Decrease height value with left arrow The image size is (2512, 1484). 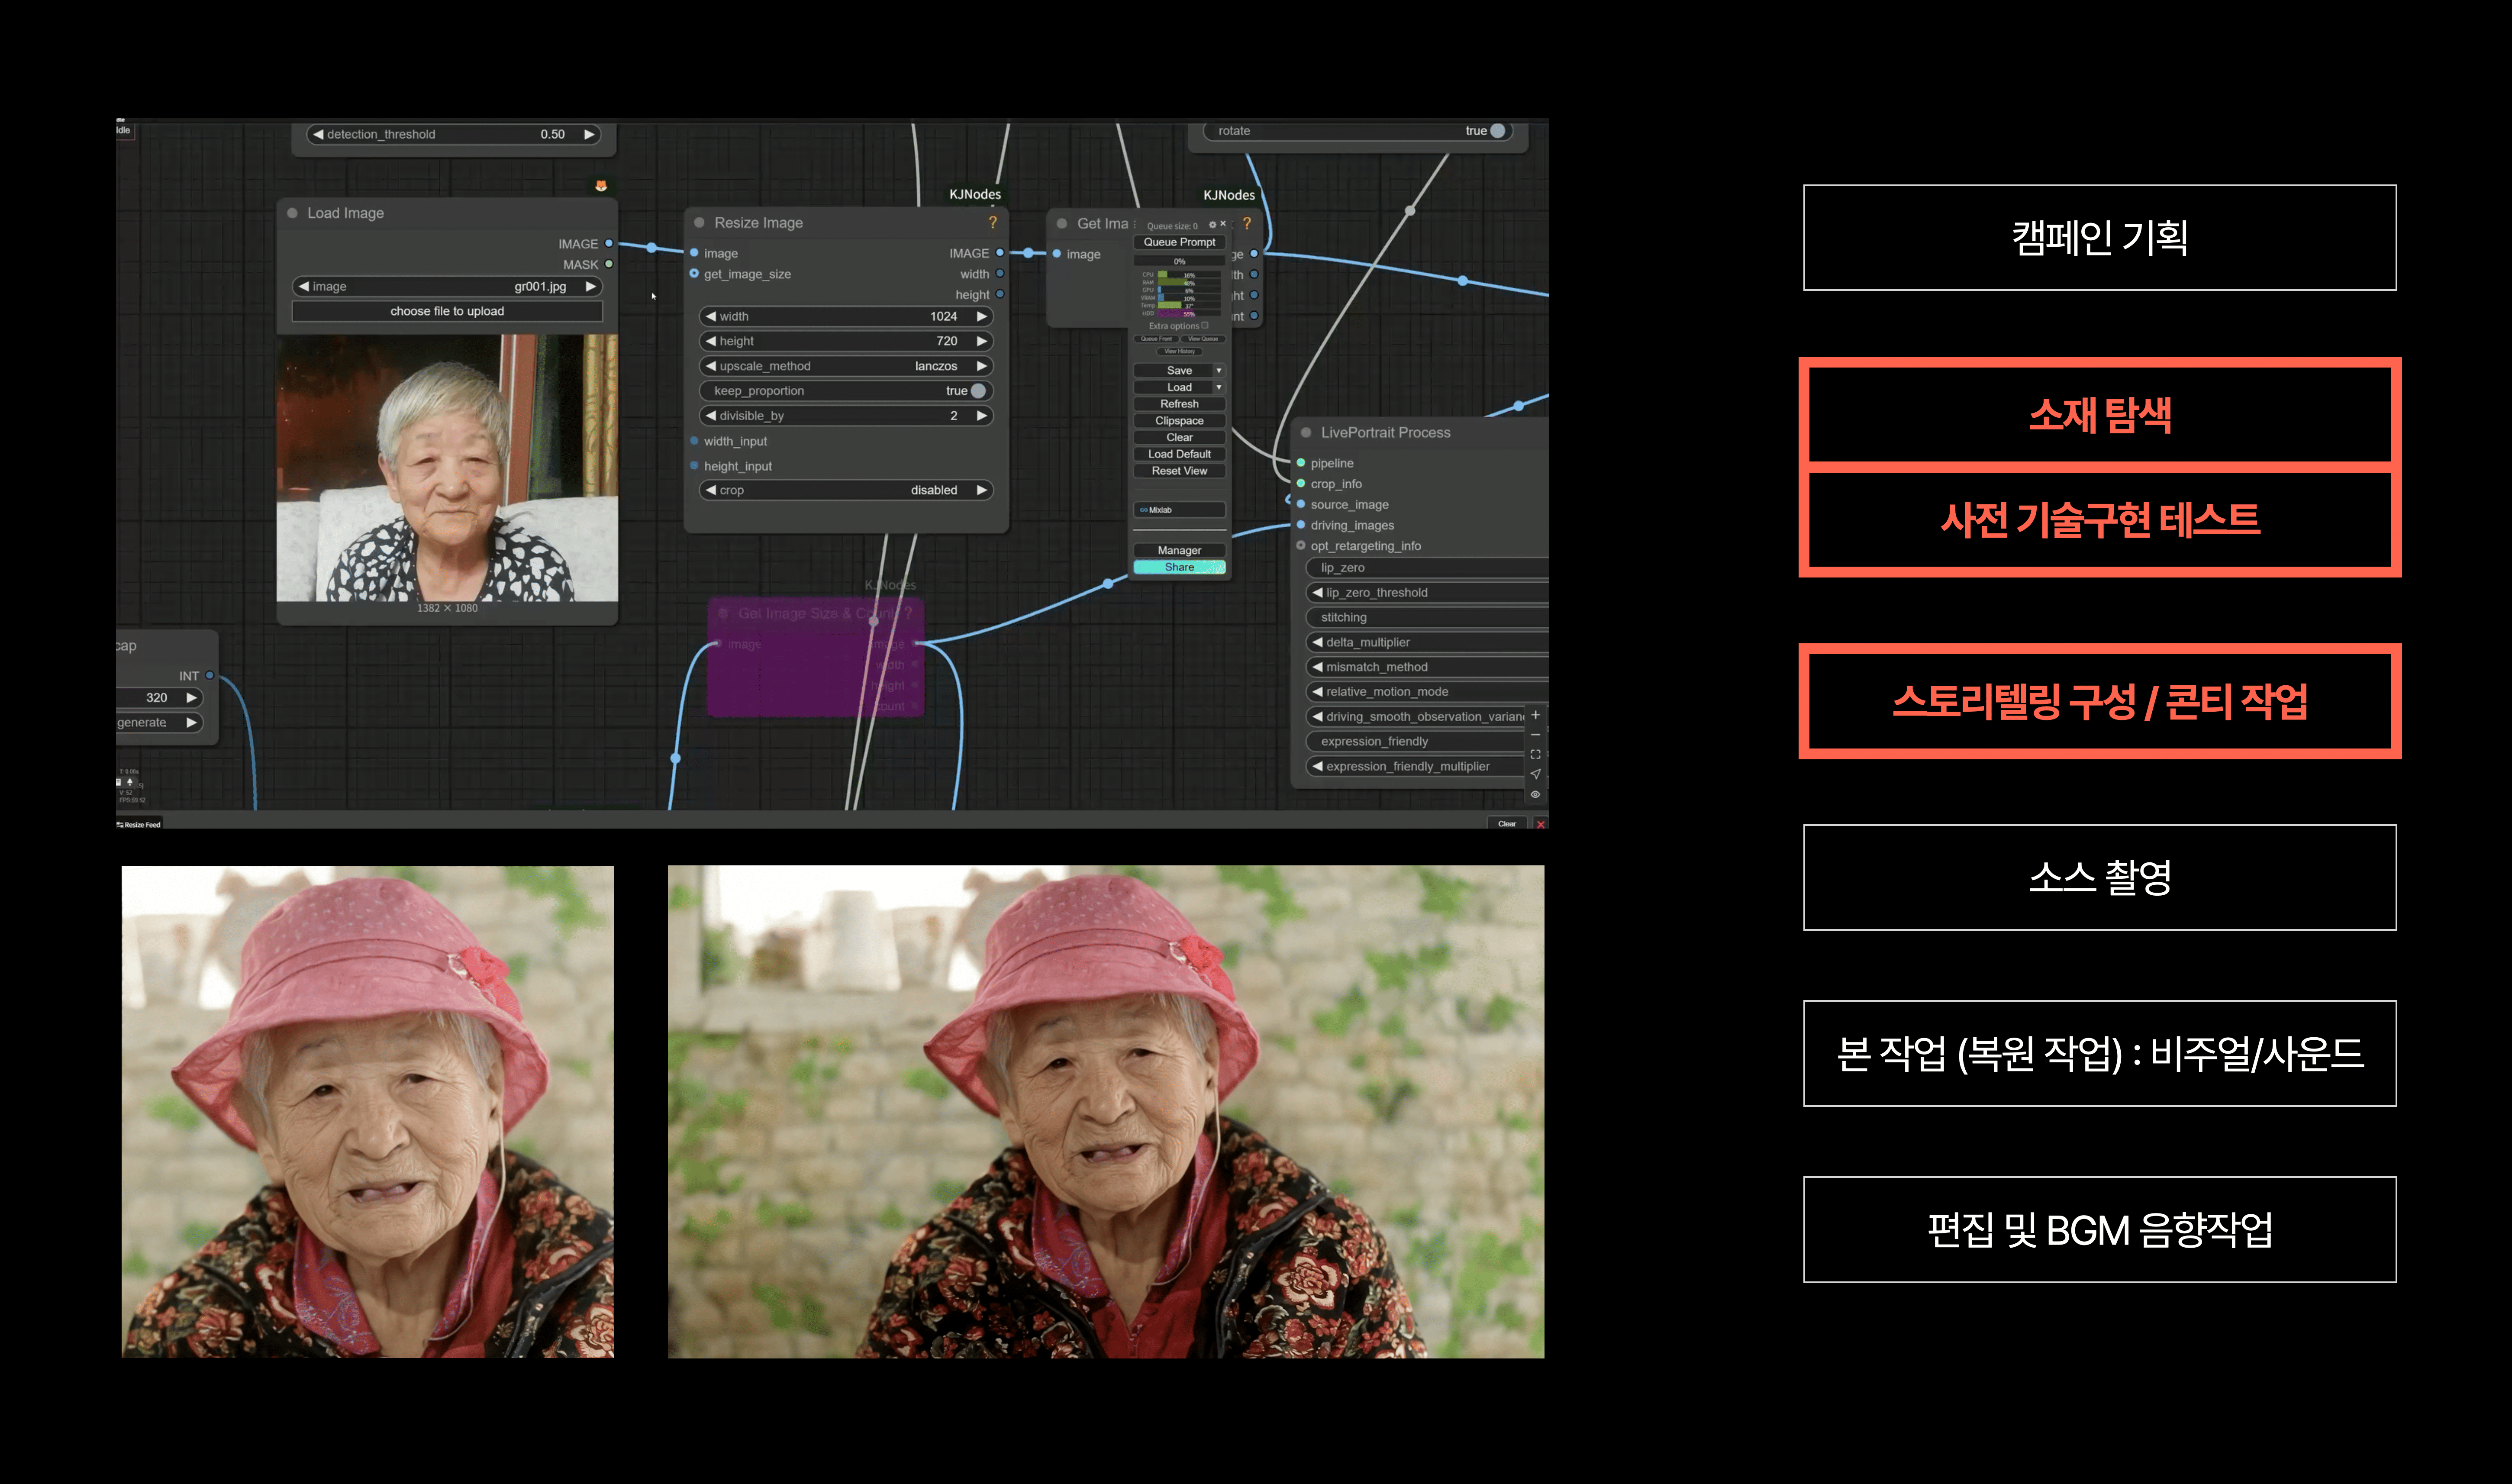click(x=710, y=341)
